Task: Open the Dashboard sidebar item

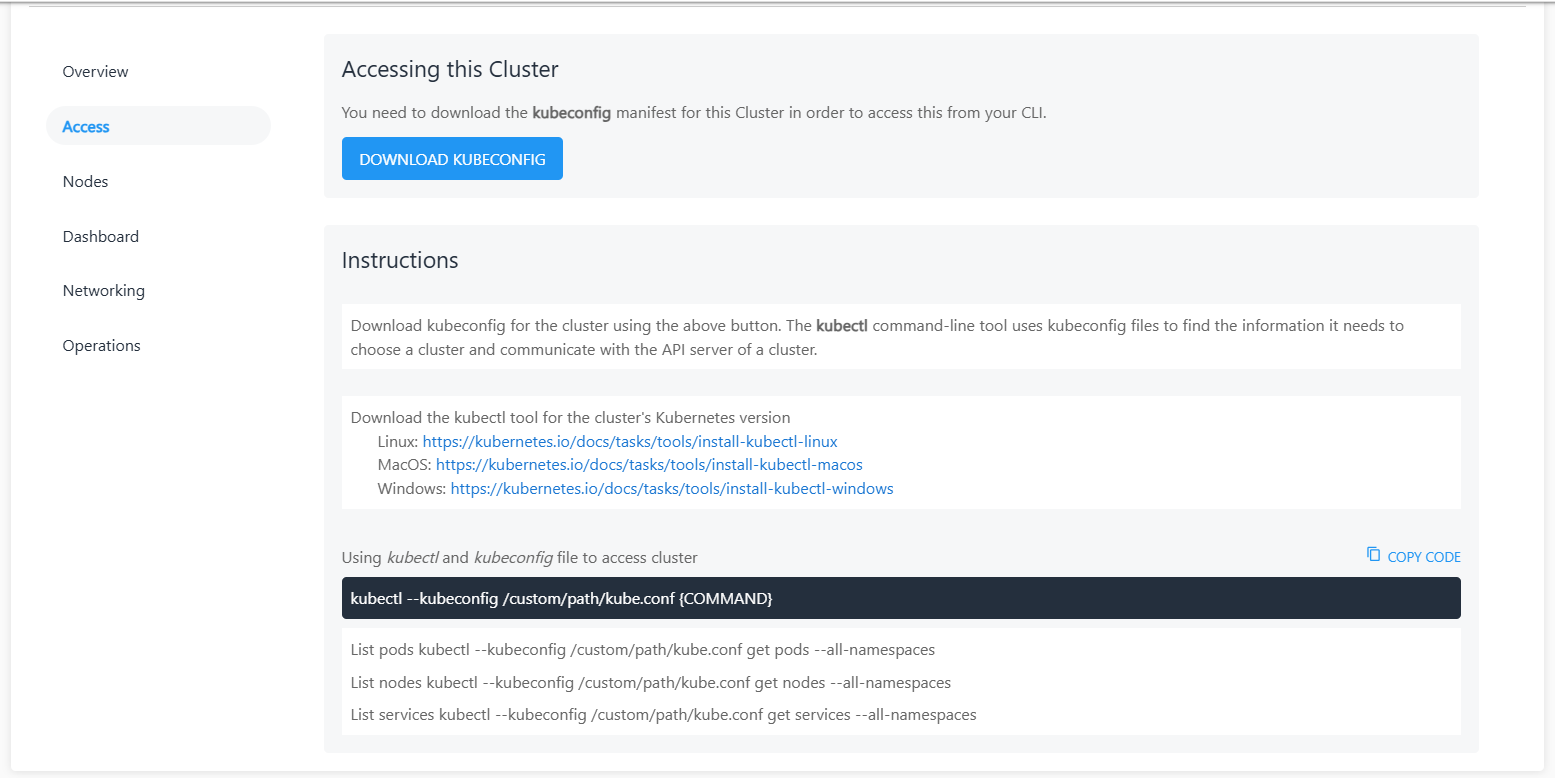Action: pyautogui.click(x=100, y=237)
